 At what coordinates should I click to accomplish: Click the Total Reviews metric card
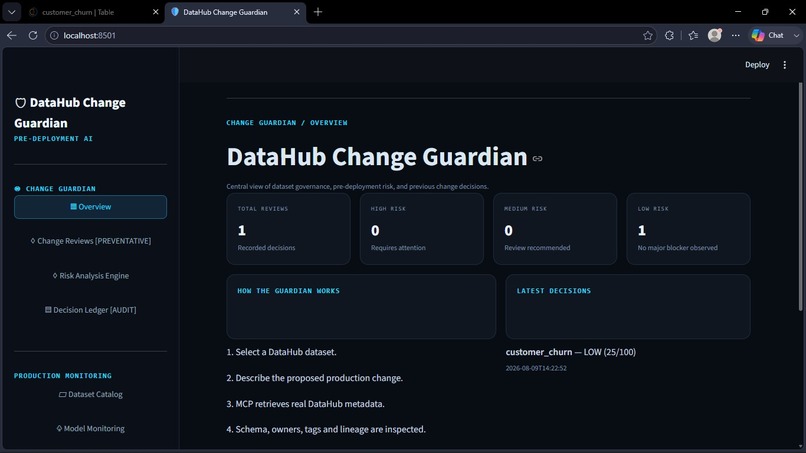point(288,229)
